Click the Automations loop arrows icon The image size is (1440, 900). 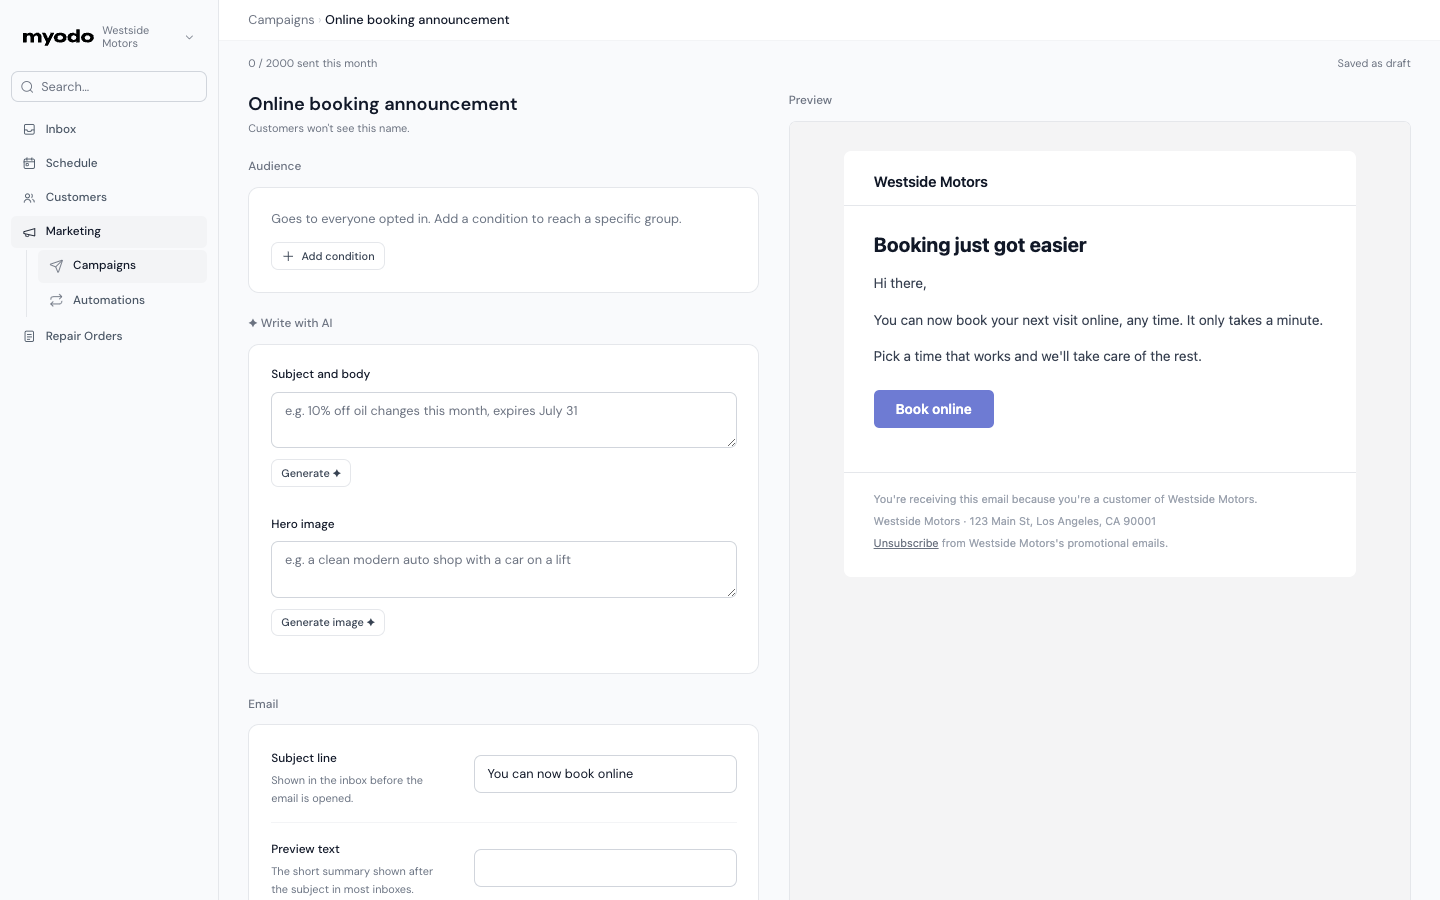(56, 300)
